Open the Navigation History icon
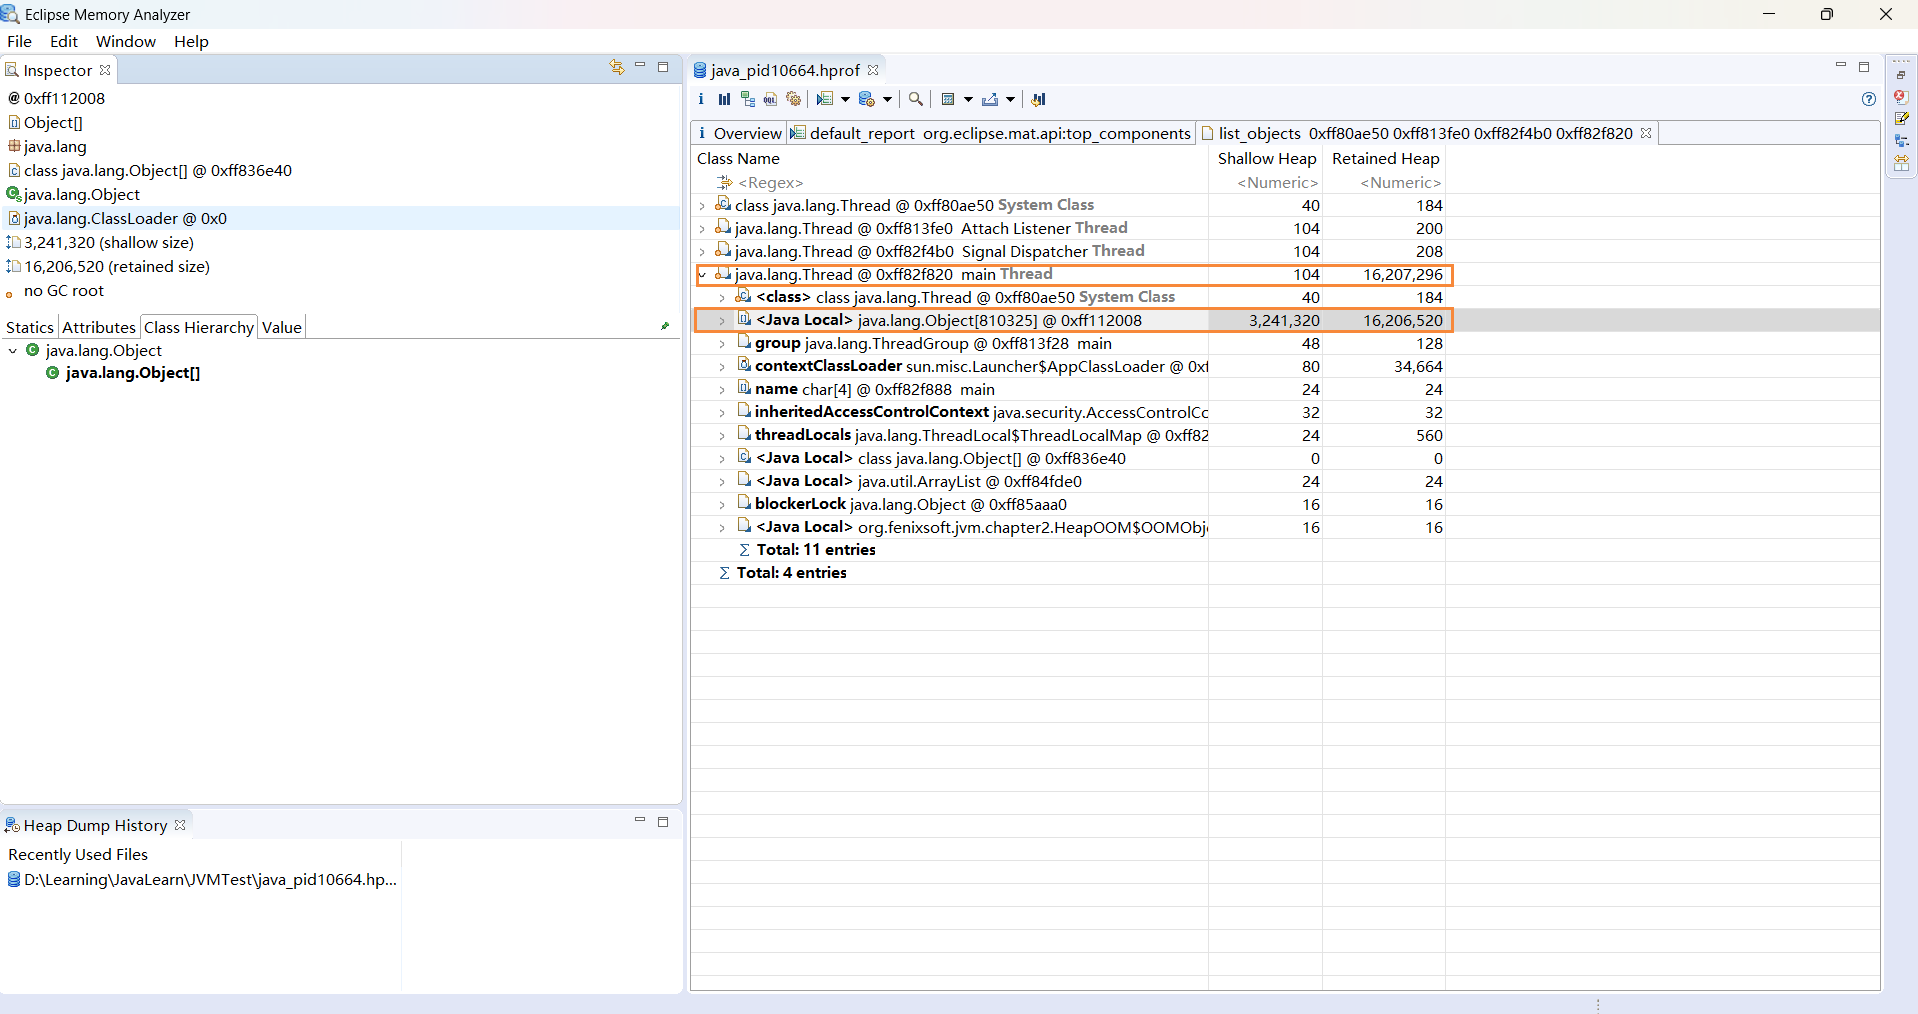Screen dimensions: 1918x1014 click(x=1901, y=141)
